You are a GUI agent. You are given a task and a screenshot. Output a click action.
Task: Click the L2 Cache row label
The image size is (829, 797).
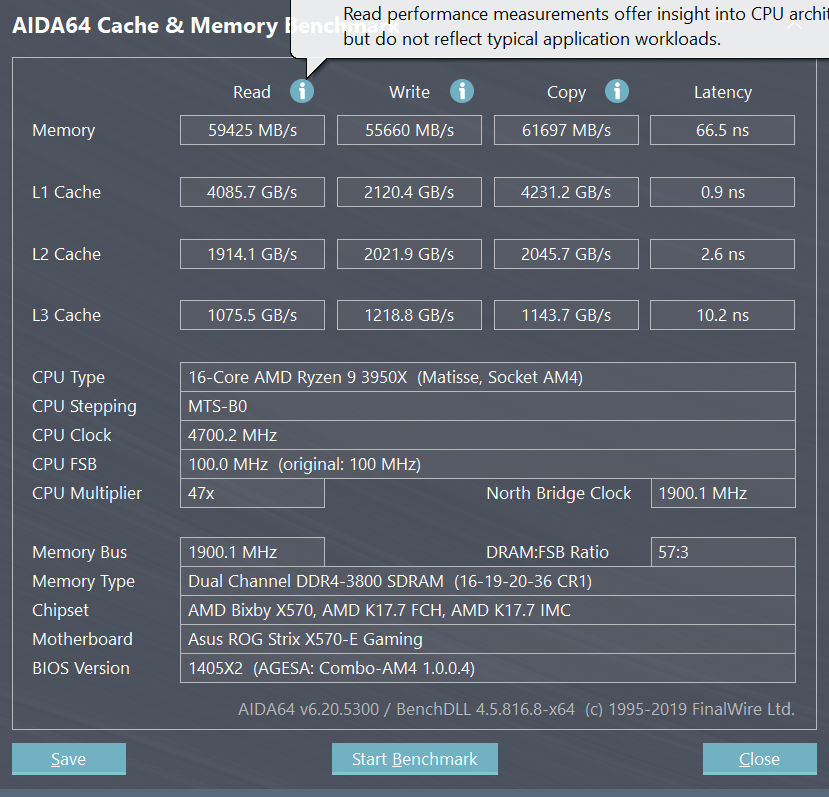[x=66, y=254]
